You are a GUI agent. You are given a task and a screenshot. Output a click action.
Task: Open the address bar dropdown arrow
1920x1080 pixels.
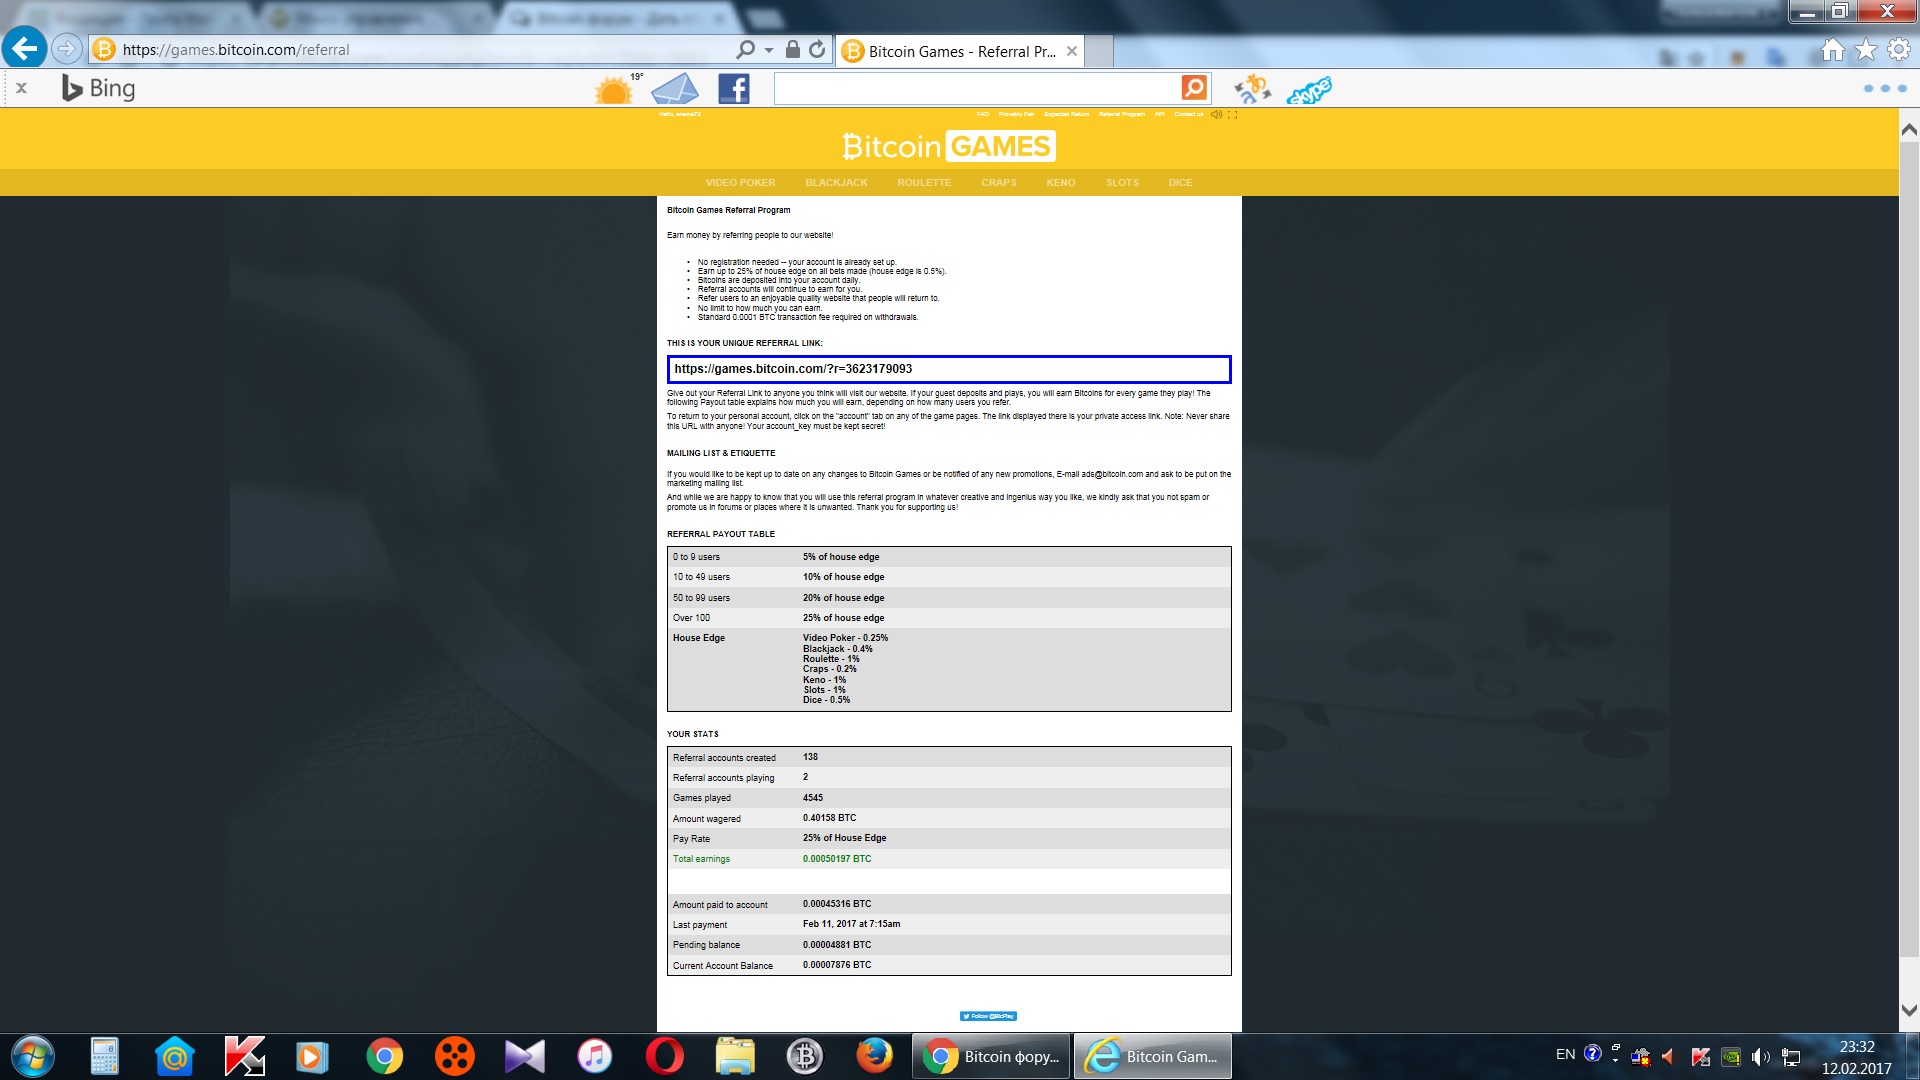tap(769, 50)
